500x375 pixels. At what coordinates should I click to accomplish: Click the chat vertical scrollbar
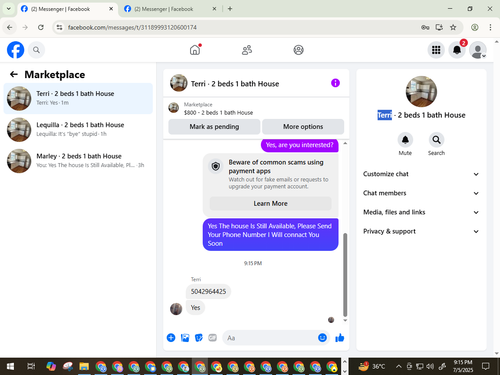[x=345, y=275]
